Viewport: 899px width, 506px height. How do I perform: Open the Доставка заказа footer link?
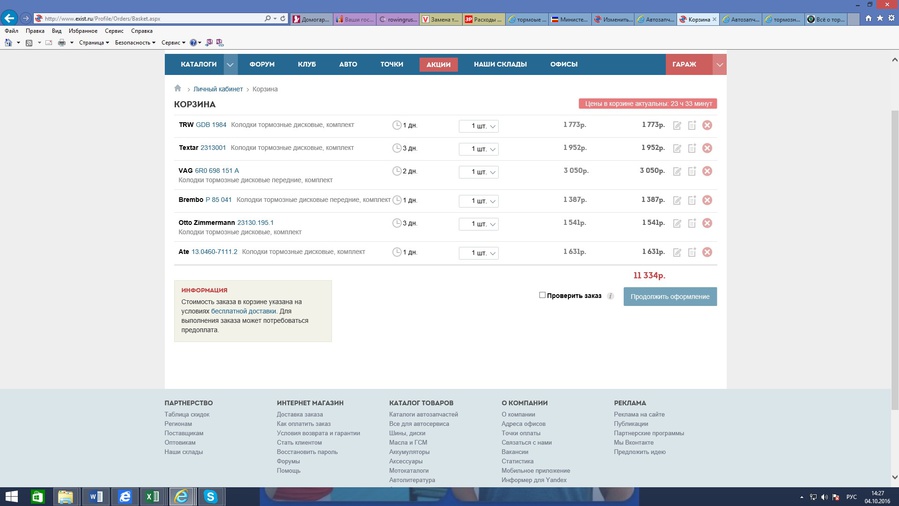click(300, 414)
